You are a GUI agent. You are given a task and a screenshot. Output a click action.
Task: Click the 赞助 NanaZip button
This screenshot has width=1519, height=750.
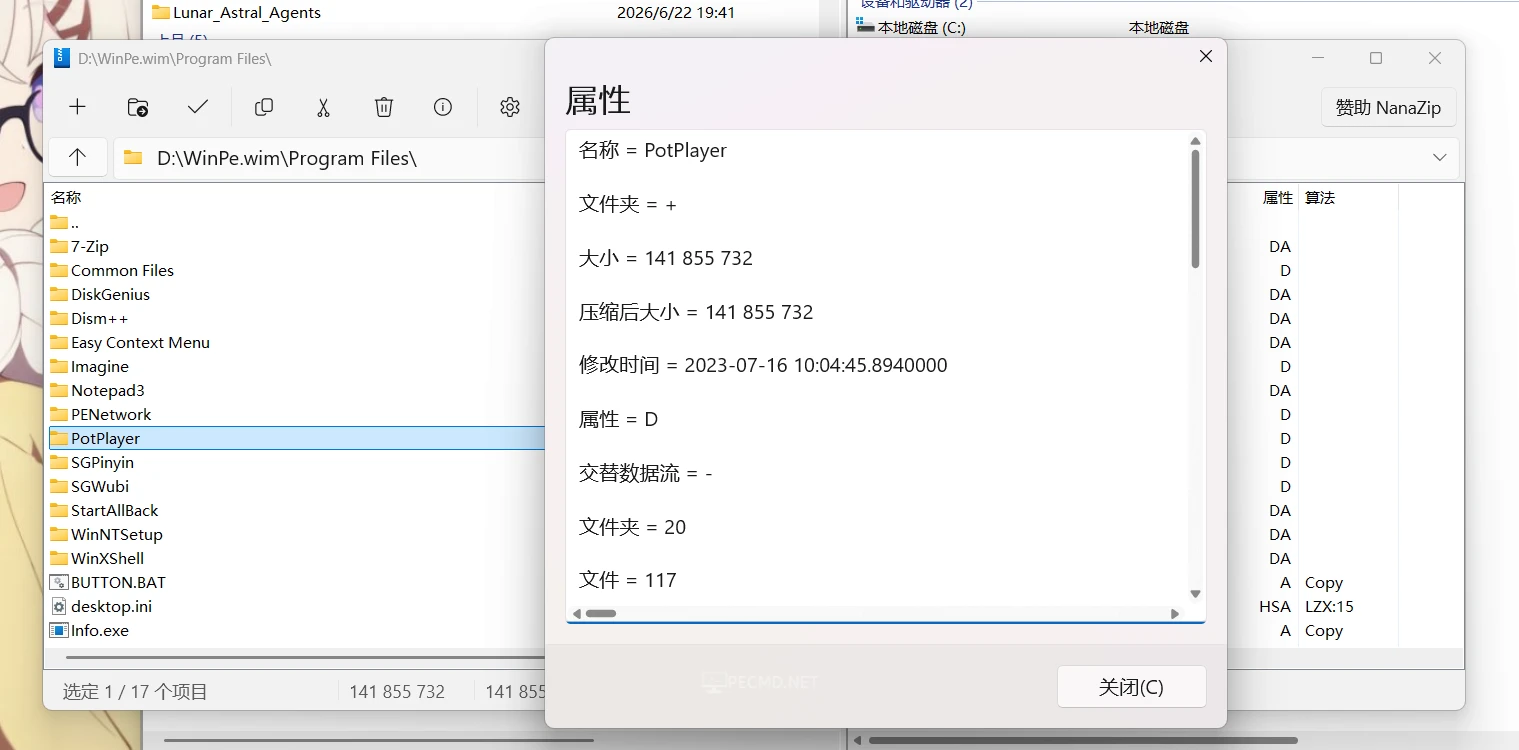(1388, 107)
